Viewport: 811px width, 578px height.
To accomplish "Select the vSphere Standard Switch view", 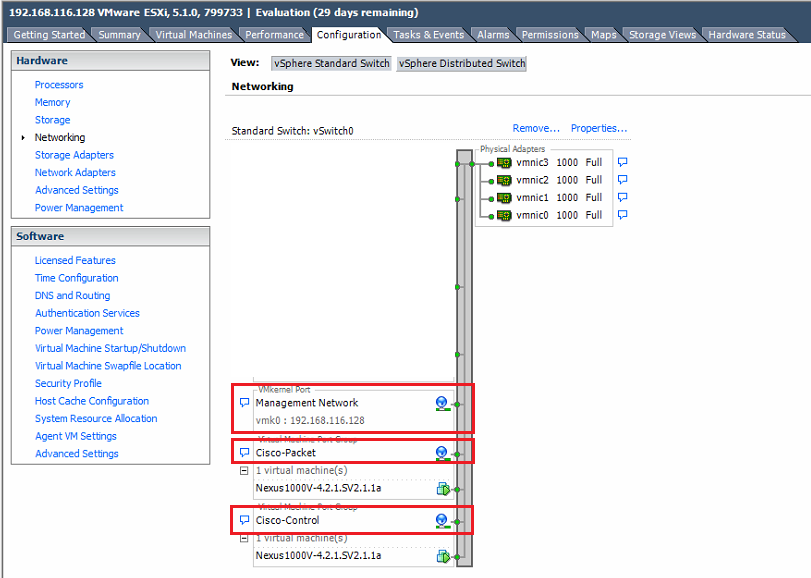I will (332, 64).
